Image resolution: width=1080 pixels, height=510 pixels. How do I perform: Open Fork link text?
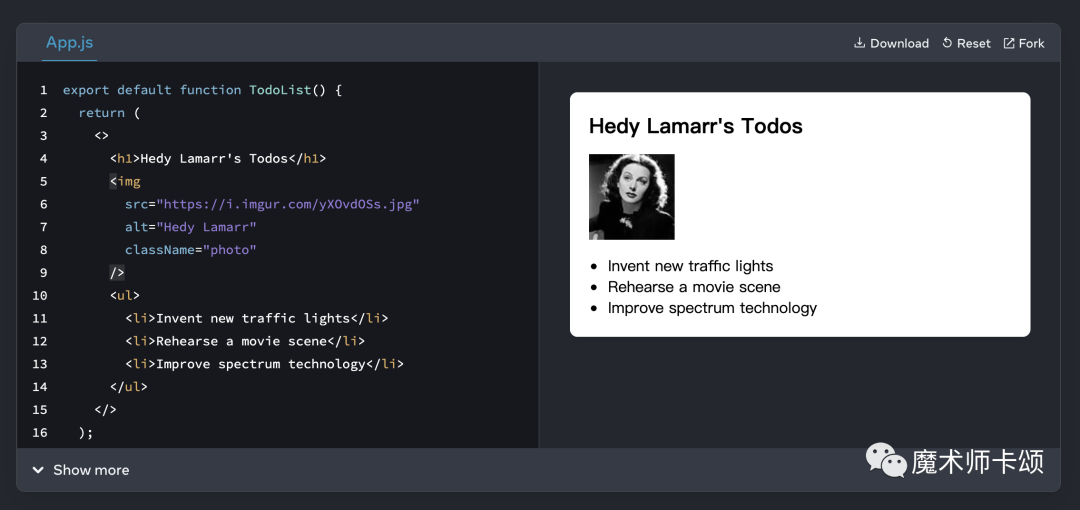[1032, 43]
